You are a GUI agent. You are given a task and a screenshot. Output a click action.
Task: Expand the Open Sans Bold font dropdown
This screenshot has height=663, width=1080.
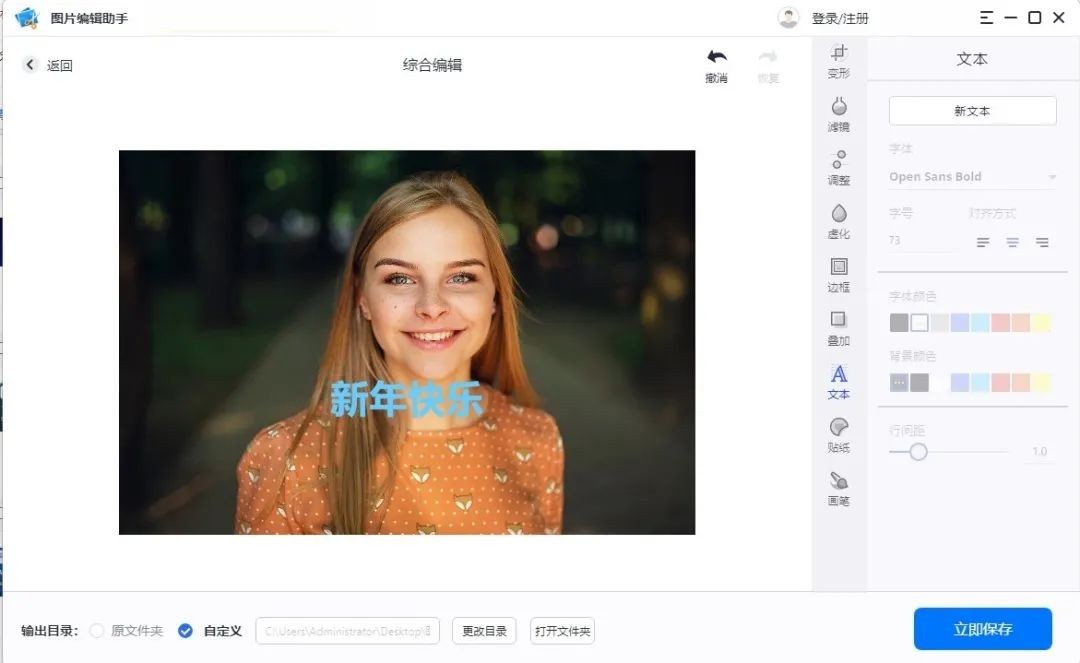[1051, 178]
